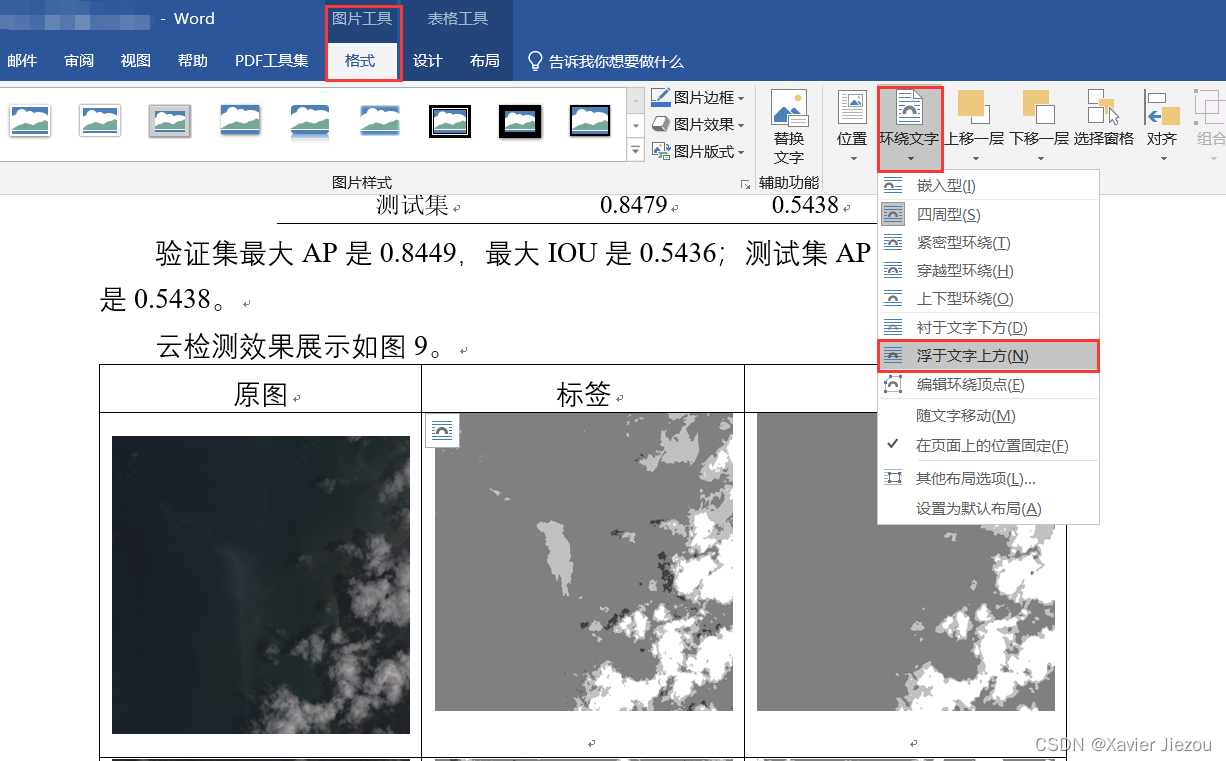Open the PDF工具集 tab
Screen dimensions: 1226x761
click(x=272, y=61)
